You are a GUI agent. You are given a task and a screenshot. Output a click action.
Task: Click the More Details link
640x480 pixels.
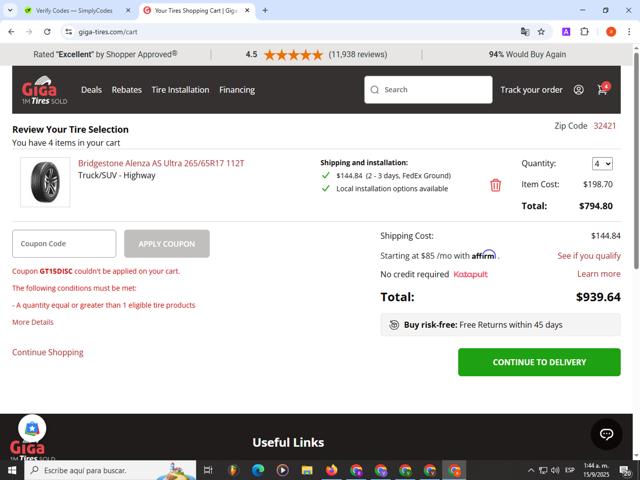pyautogui.click(x=33, y=322)
